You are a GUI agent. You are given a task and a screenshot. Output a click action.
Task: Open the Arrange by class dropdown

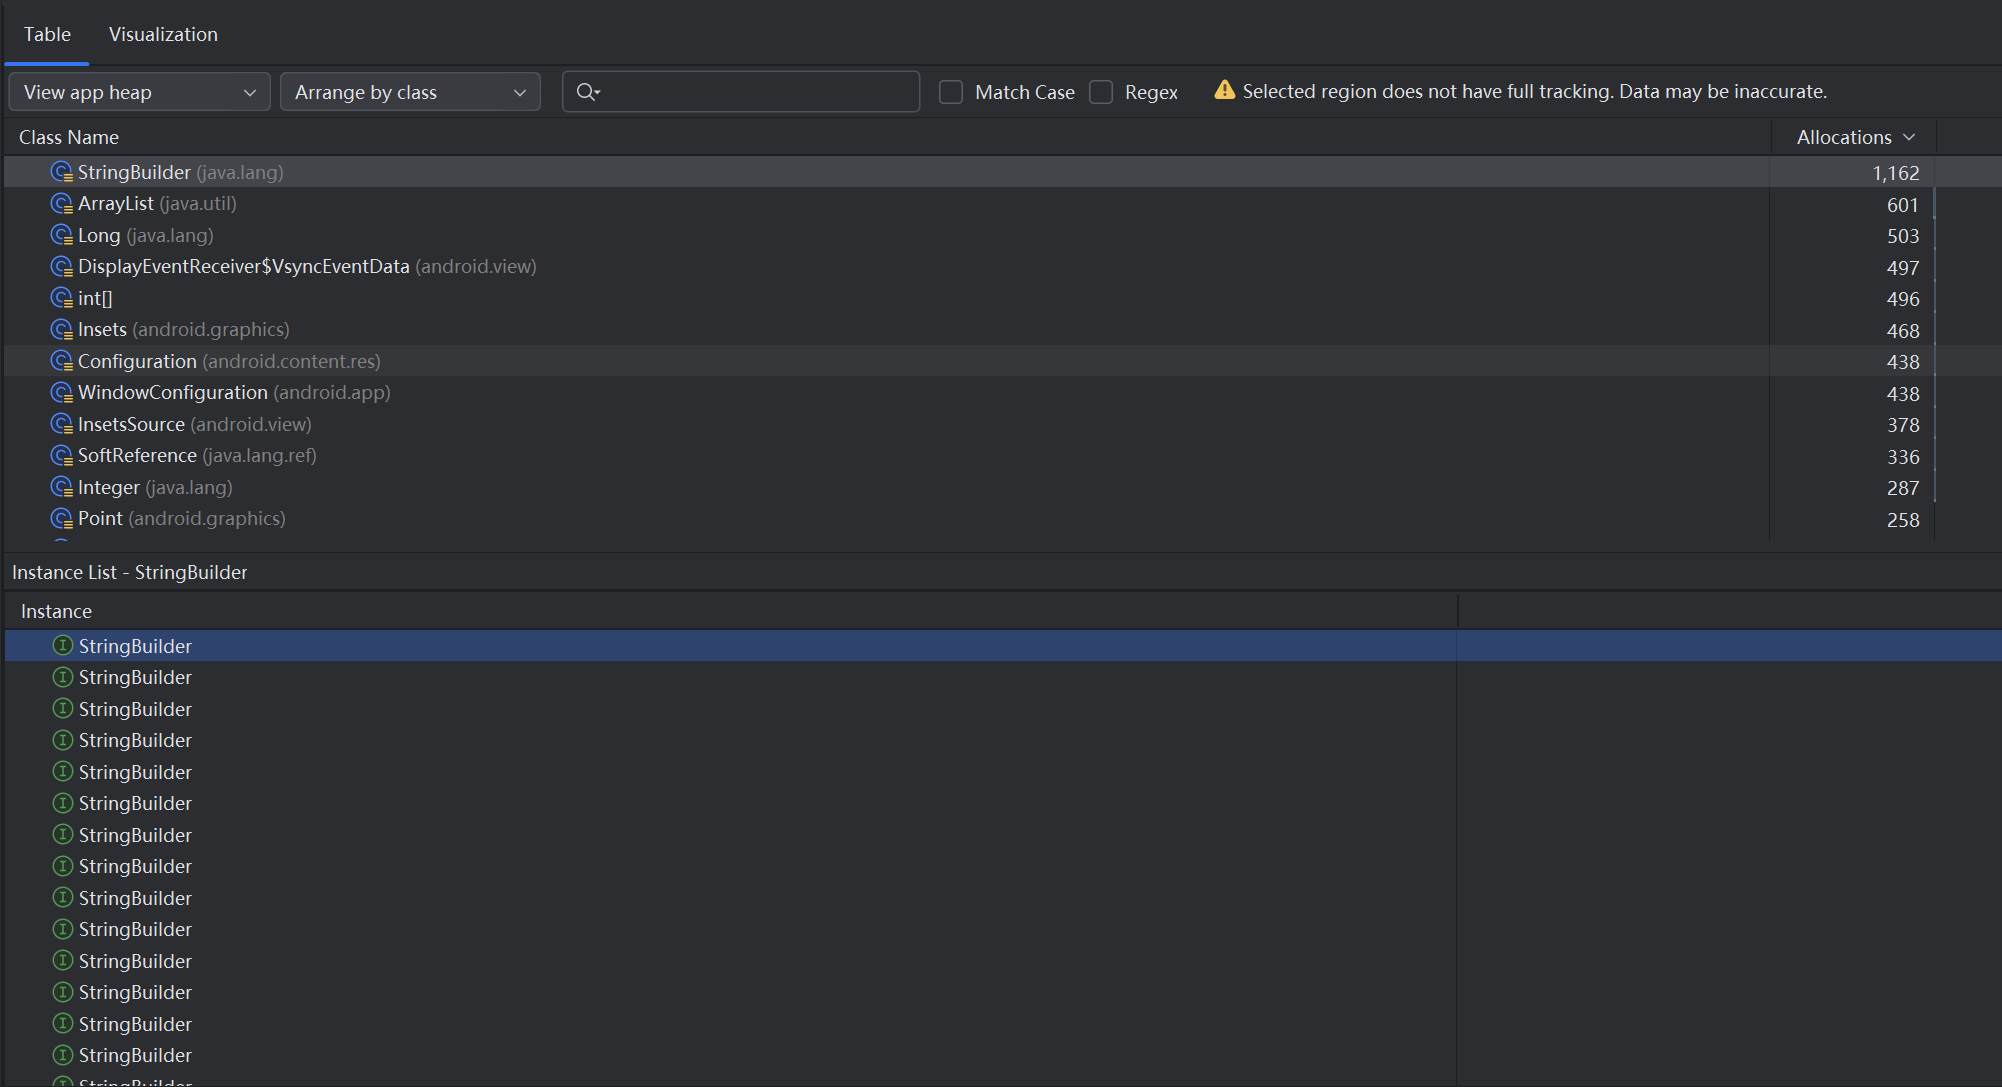pos(410,92)
